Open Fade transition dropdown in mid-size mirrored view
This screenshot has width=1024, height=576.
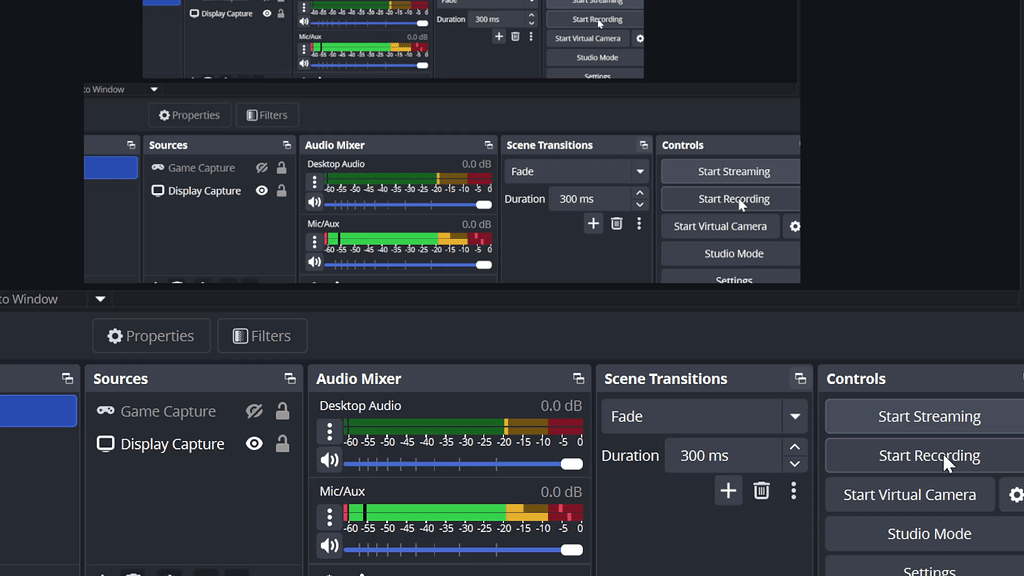pyautogui.click(x=640, y=171)
